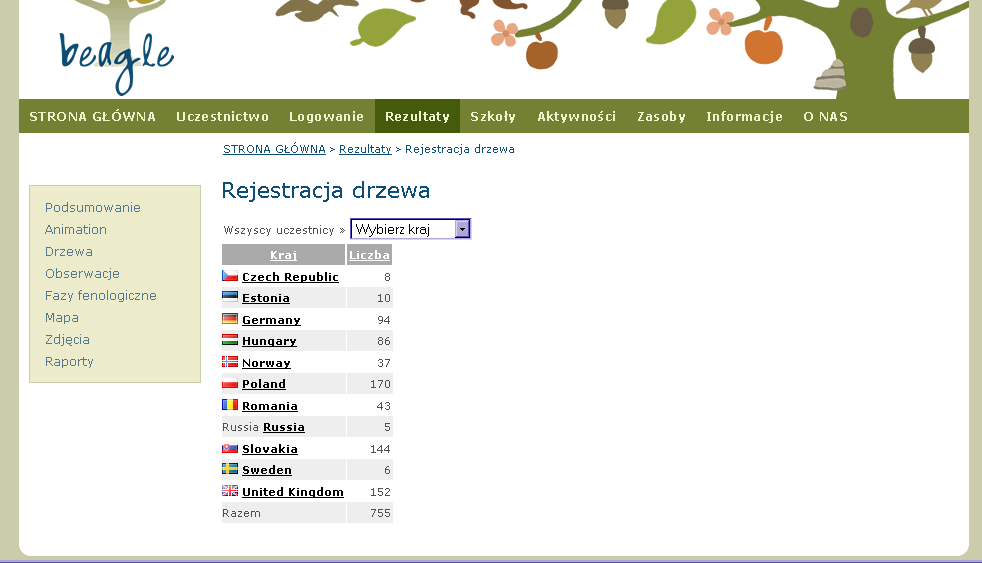Screen dimensions: 982x563
Task: Click STRONA GŁÓWNA breadcrumb link
Action: (x=274, y=149)
